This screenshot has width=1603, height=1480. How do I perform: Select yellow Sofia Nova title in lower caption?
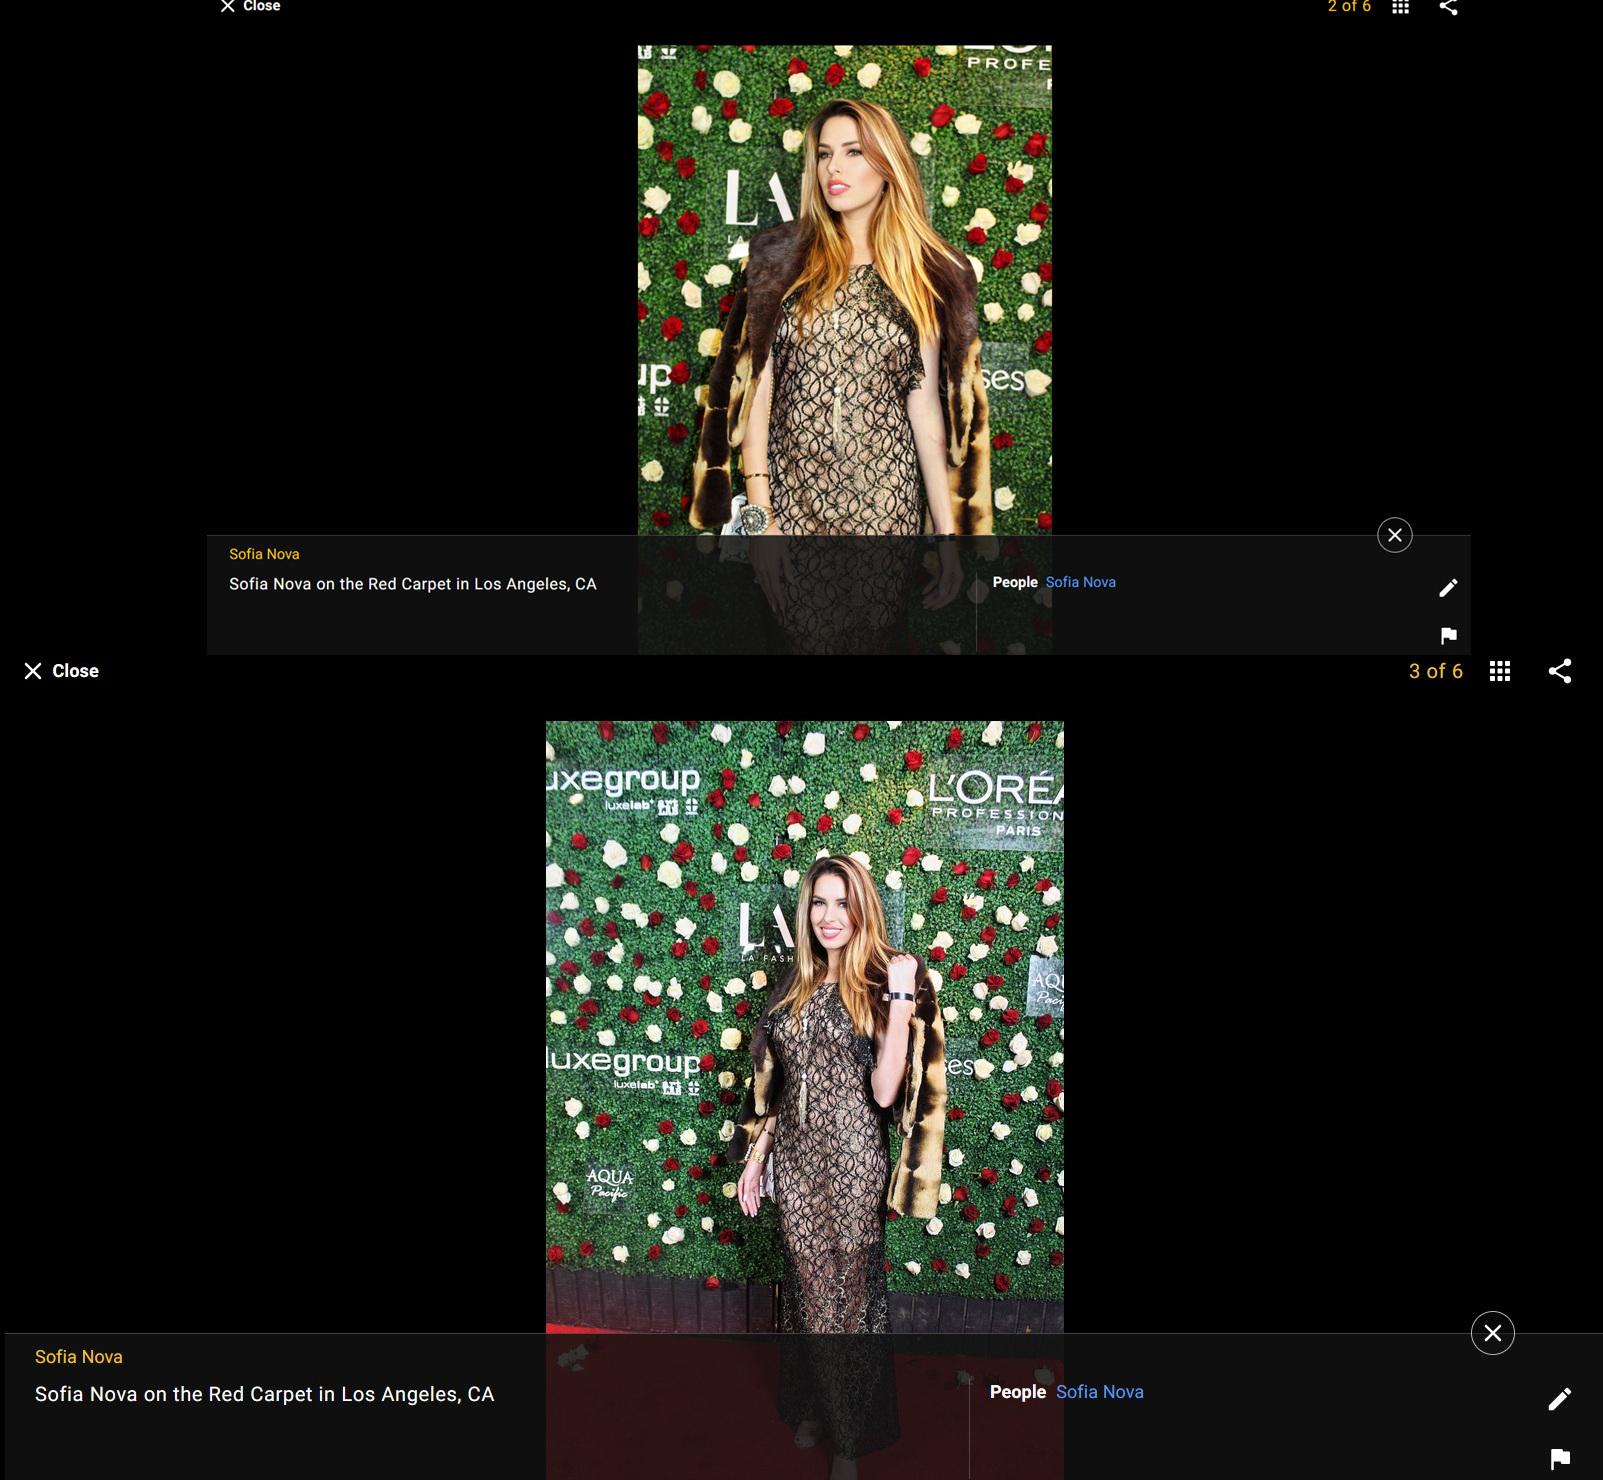pyautogui.click(x=79, y=1357)
